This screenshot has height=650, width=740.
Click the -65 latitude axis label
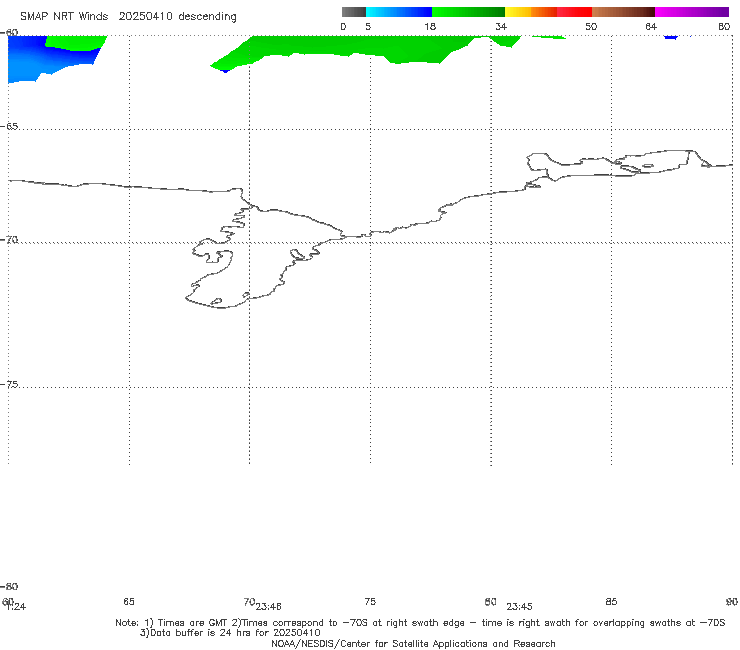click(9, 127)
